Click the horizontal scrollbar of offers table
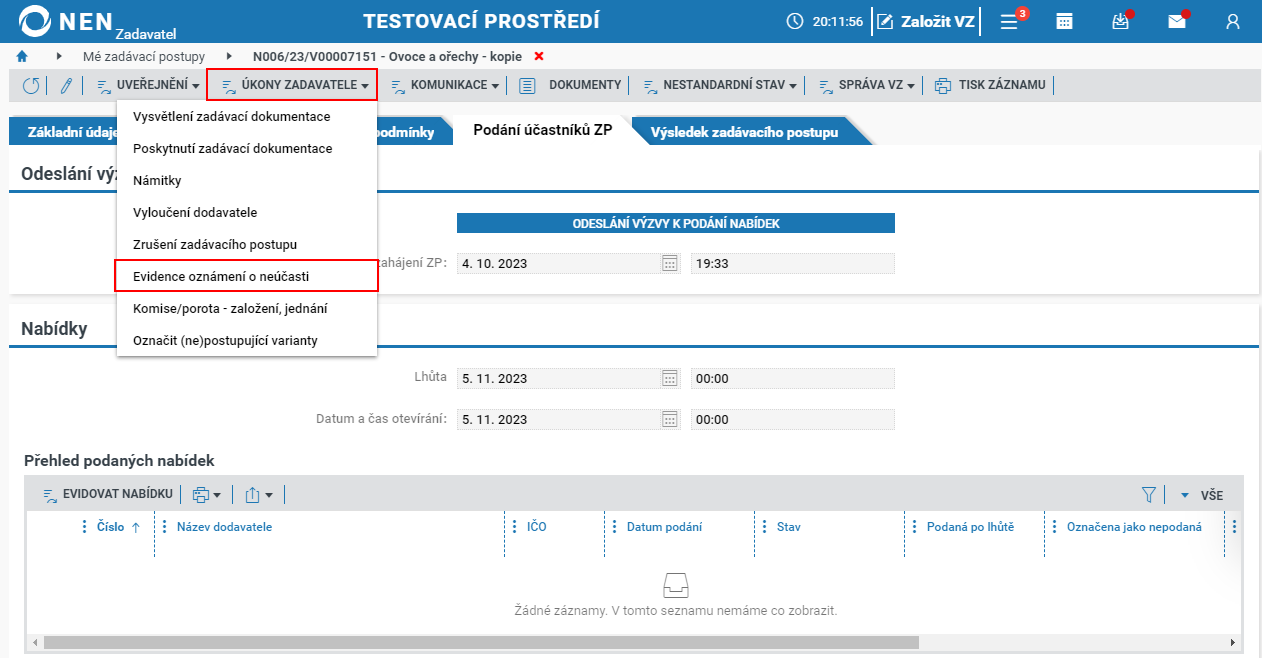This screenshot has height=658, width=1262. (x=480, y=642)
